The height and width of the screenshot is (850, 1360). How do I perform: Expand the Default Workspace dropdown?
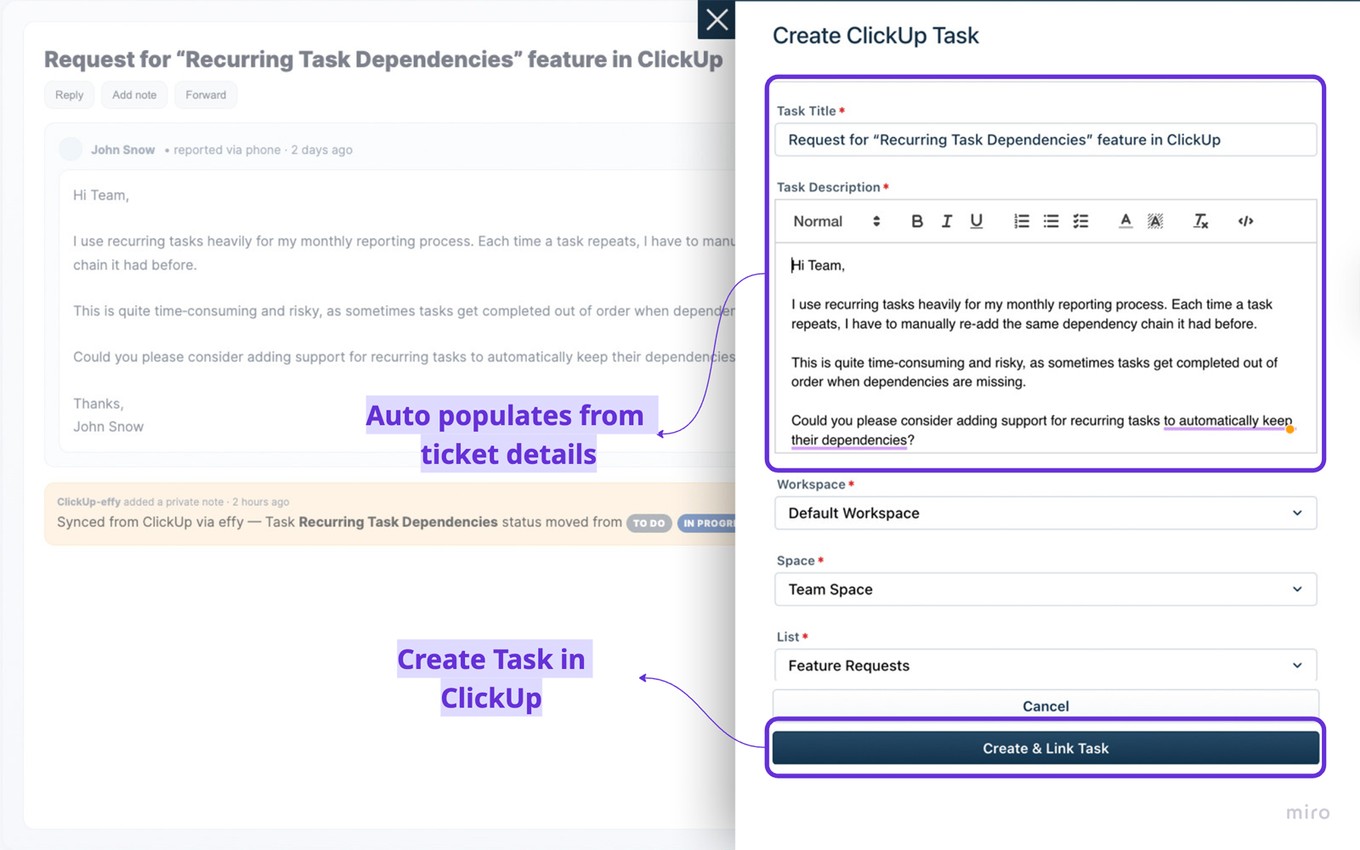pyautogui.click(x=1045, y=513)
